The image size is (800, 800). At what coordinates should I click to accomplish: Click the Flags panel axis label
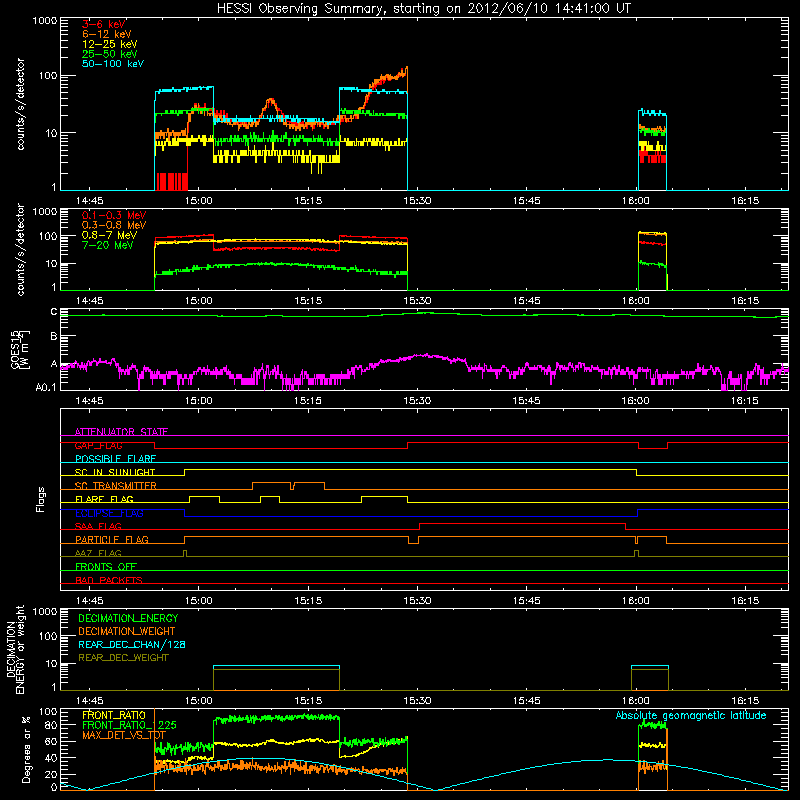[41, 499]
